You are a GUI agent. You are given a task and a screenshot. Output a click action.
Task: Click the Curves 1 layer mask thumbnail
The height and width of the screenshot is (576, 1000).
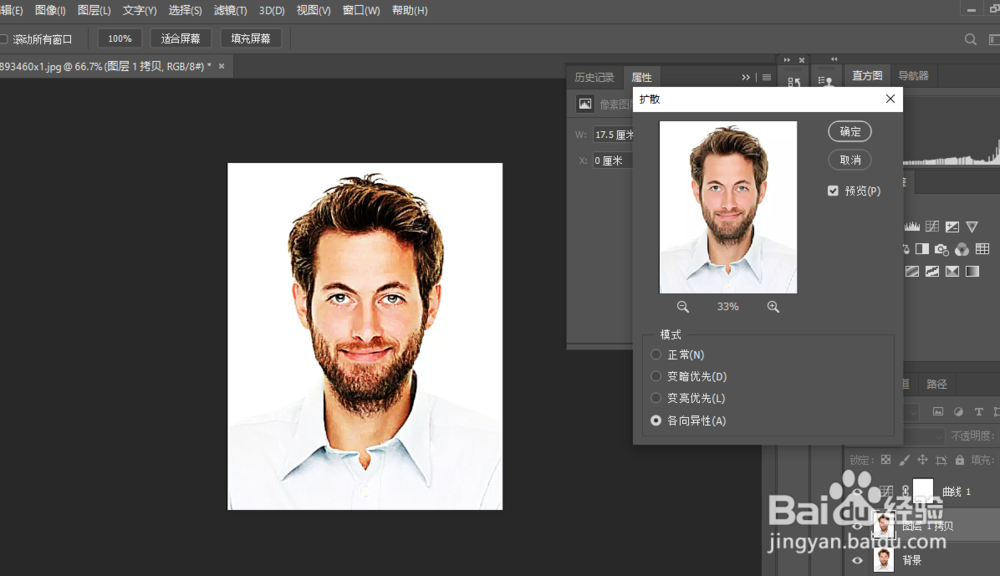click(x=923, y=490)
